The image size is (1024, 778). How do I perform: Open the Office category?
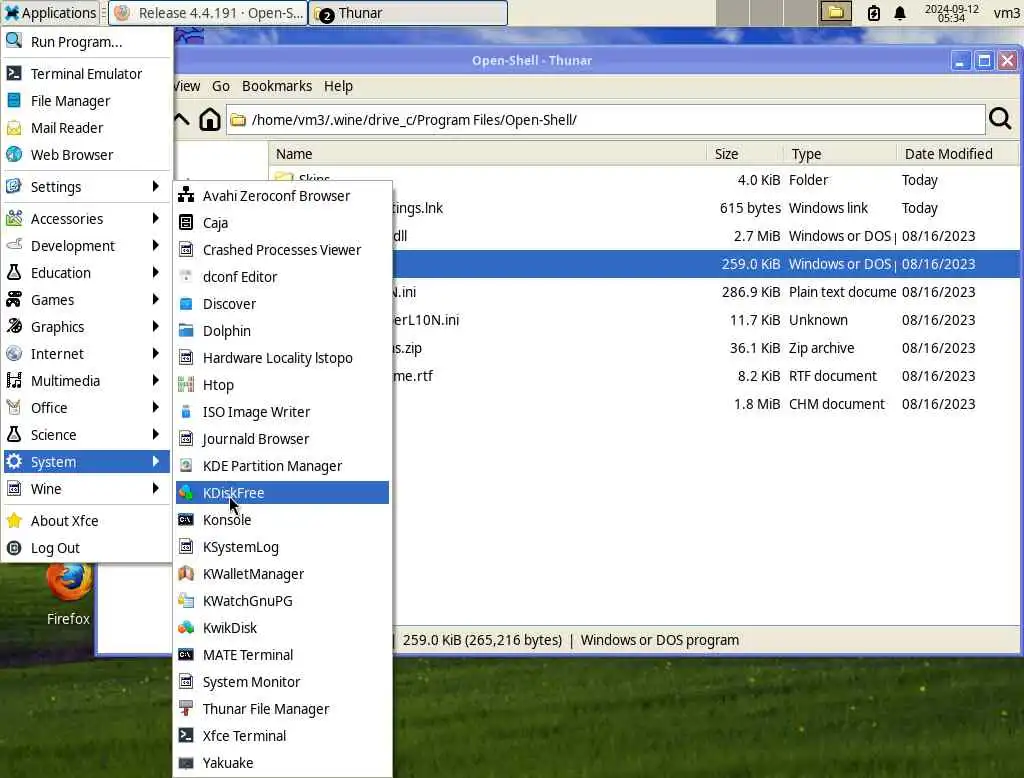[86, 408]
